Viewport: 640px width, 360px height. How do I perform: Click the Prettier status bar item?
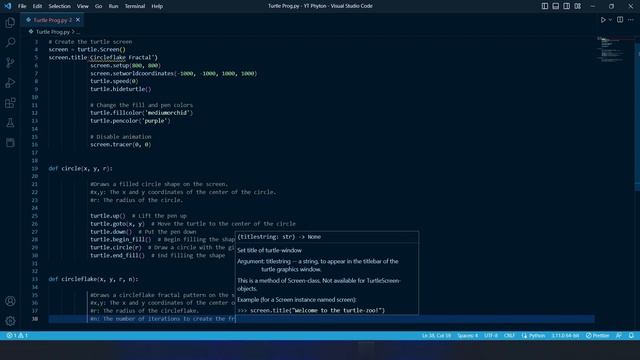point(598,336)
